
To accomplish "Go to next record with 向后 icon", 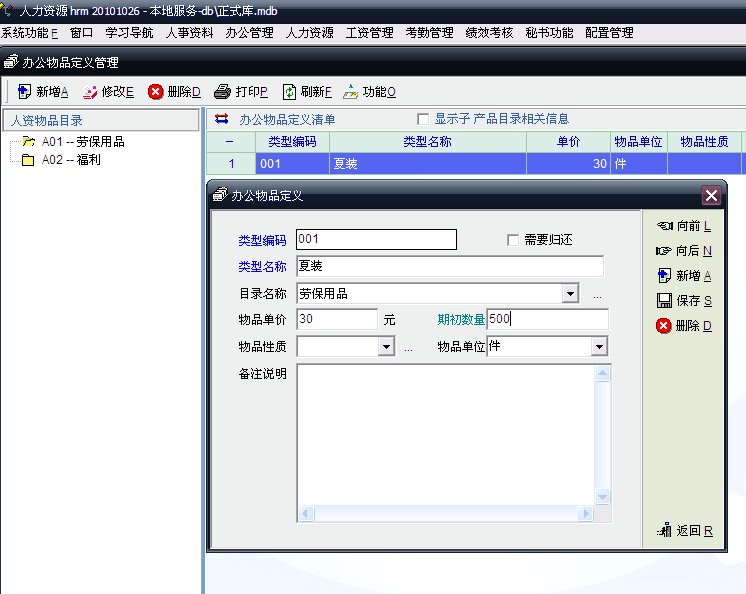I will [663, 251].
